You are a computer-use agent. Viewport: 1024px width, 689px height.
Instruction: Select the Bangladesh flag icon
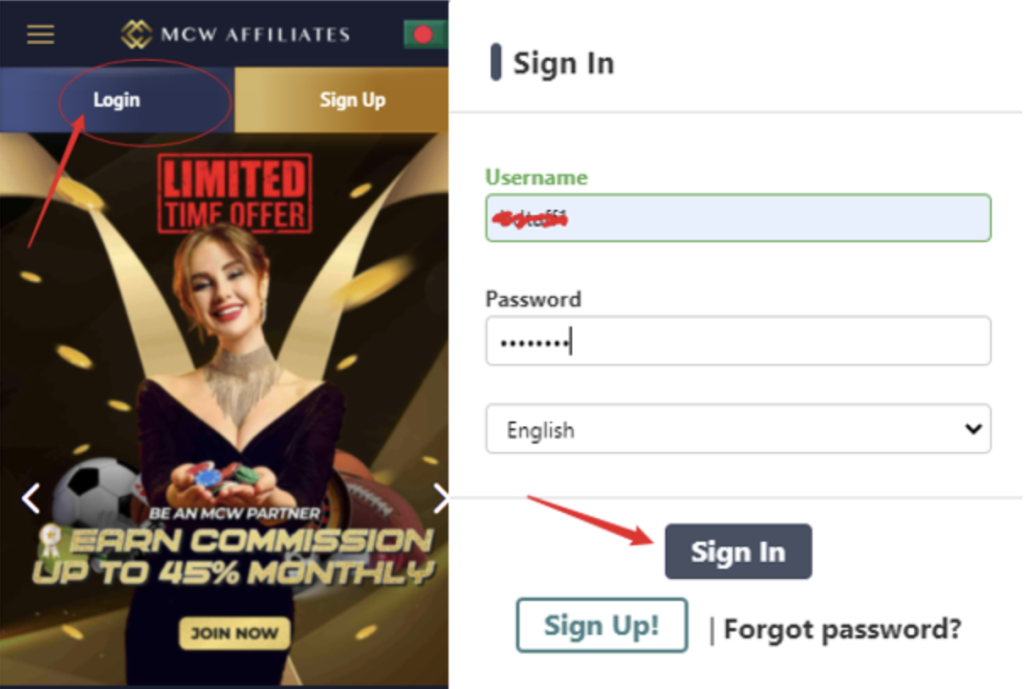424,34
